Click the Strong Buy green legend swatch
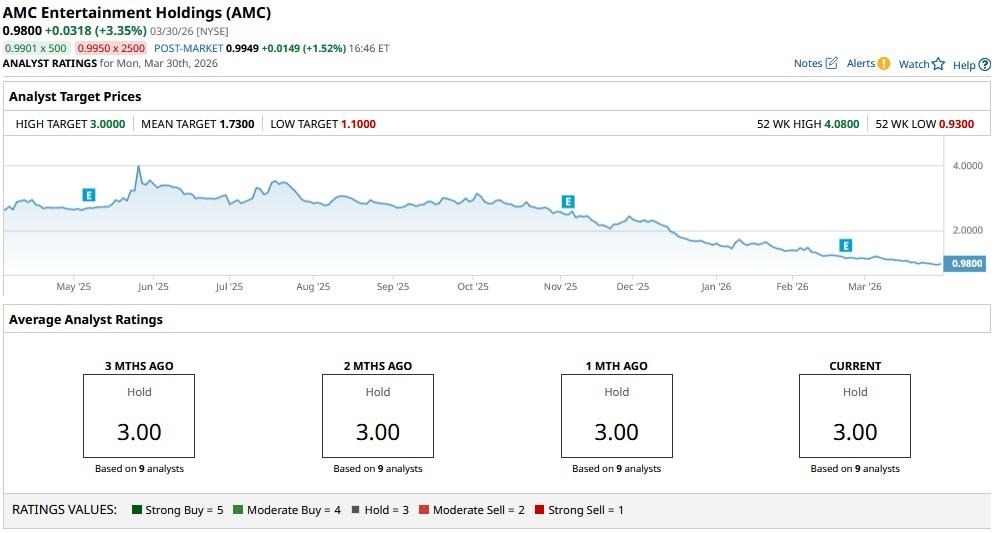Screen dimensions: 995x533 click(136, 510)
